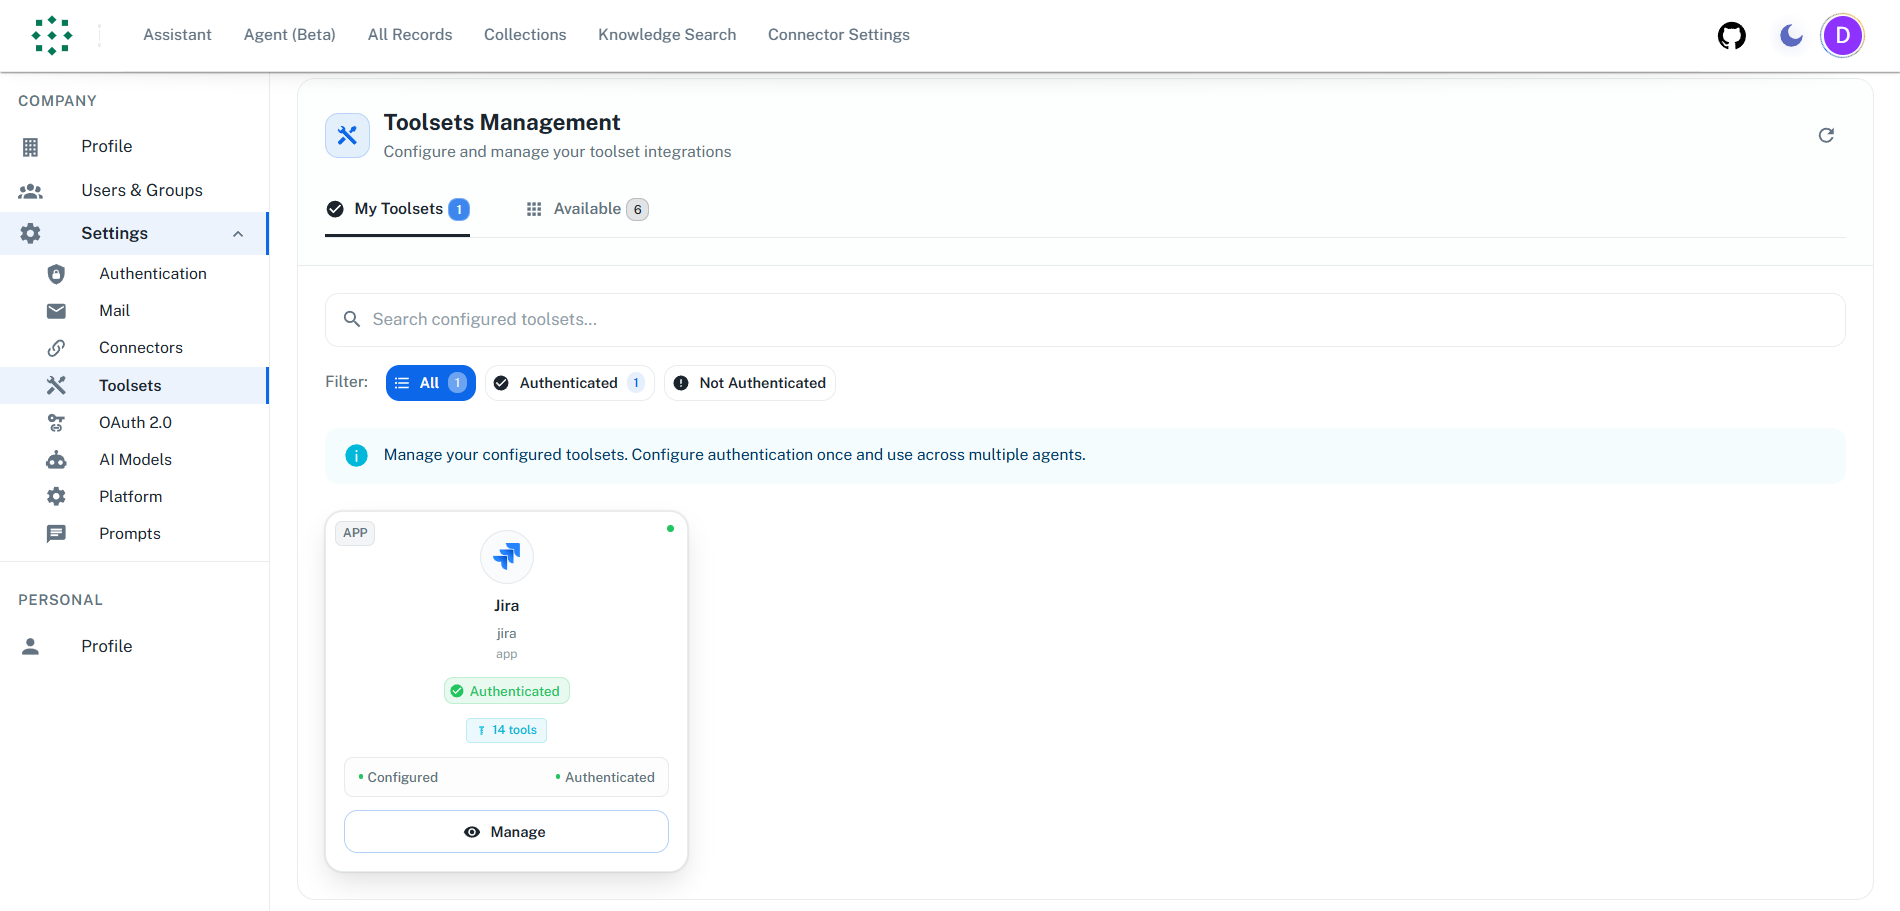
Task: Click the Toolsets wrench icon in Settings
Action: [x=56, y=385]
